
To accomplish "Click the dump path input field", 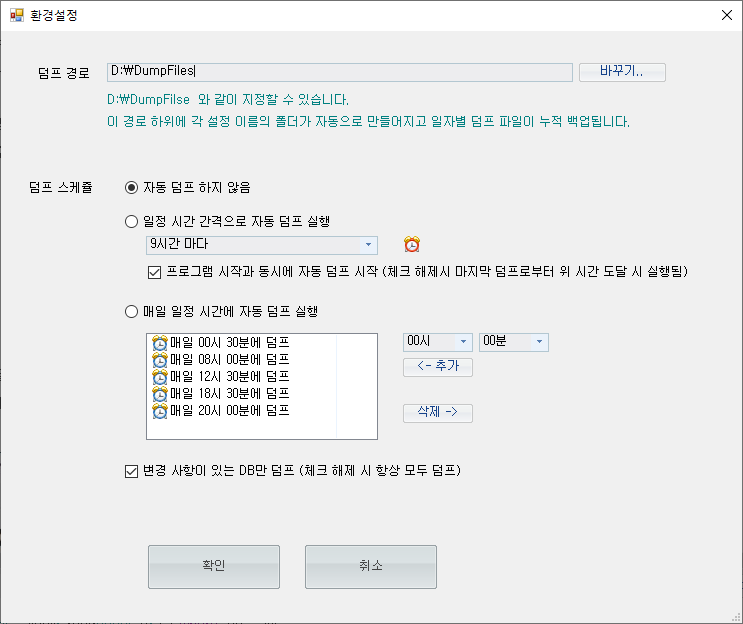I will pyautogui.click(x=340, y=72).
